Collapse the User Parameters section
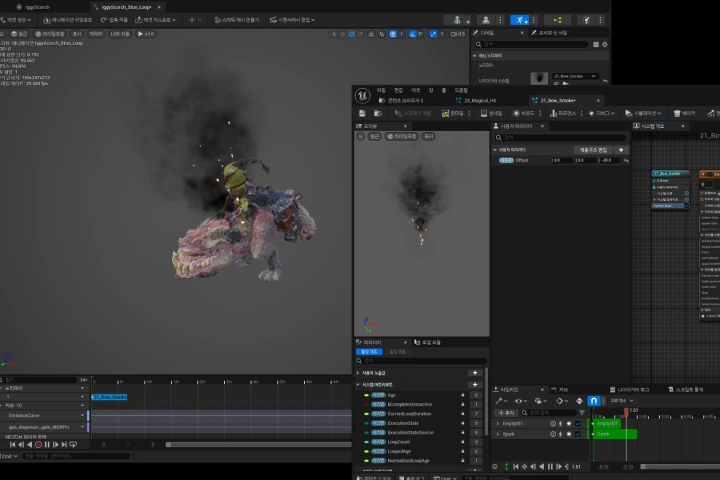Image resolution: width=720 pixels, height=480 pixels. (495, 150)
